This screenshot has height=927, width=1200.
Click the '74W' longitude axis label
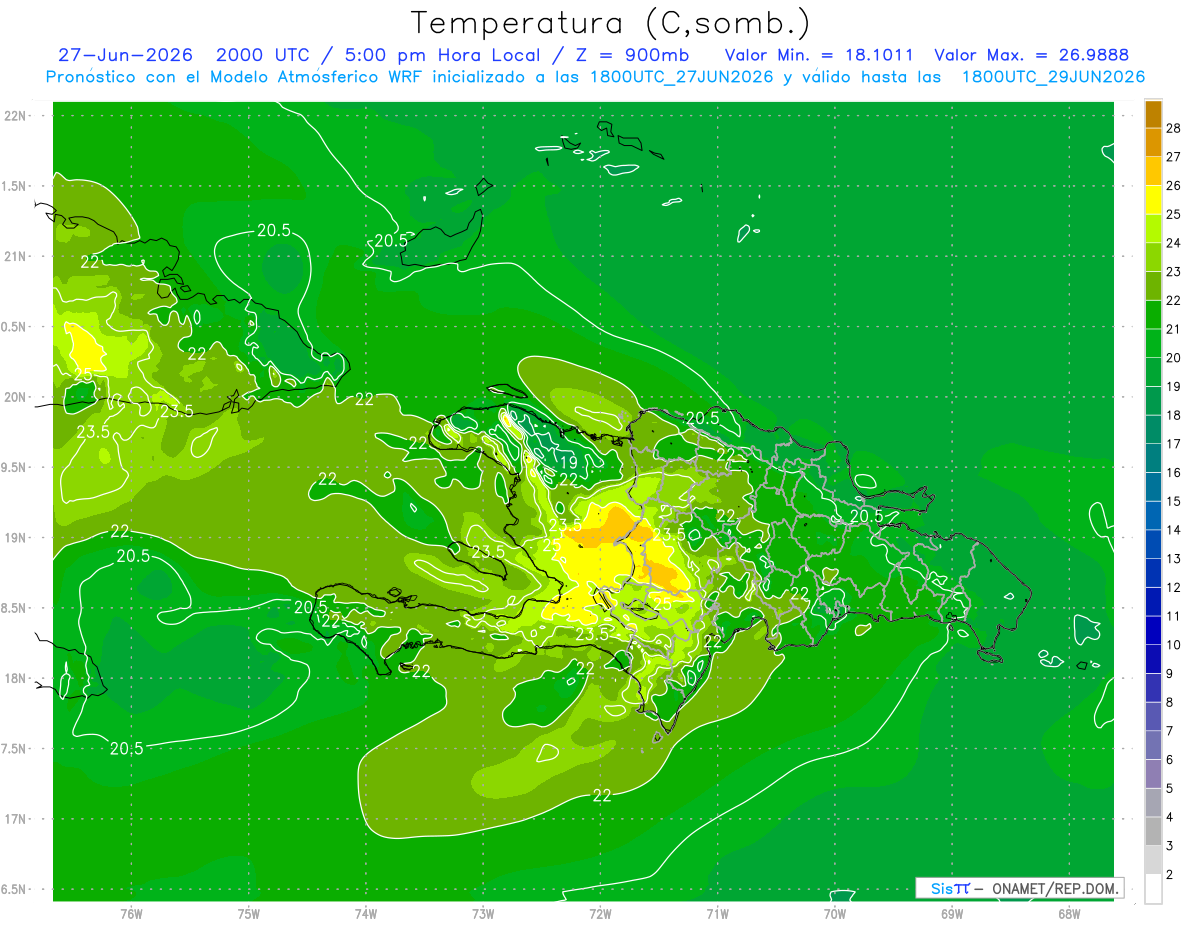point(366,913)
